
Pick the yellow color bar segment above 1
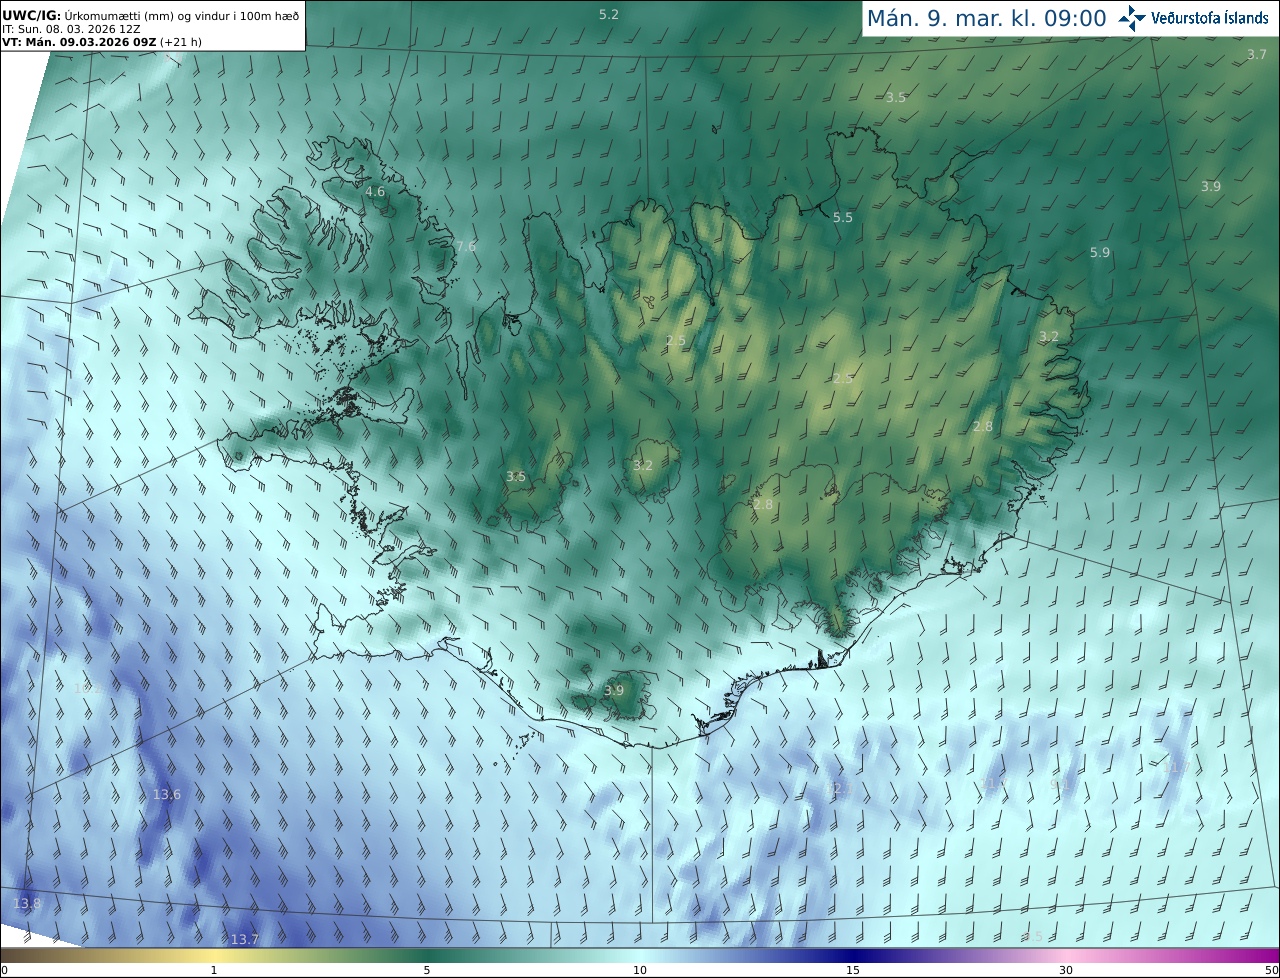(214, 955)
